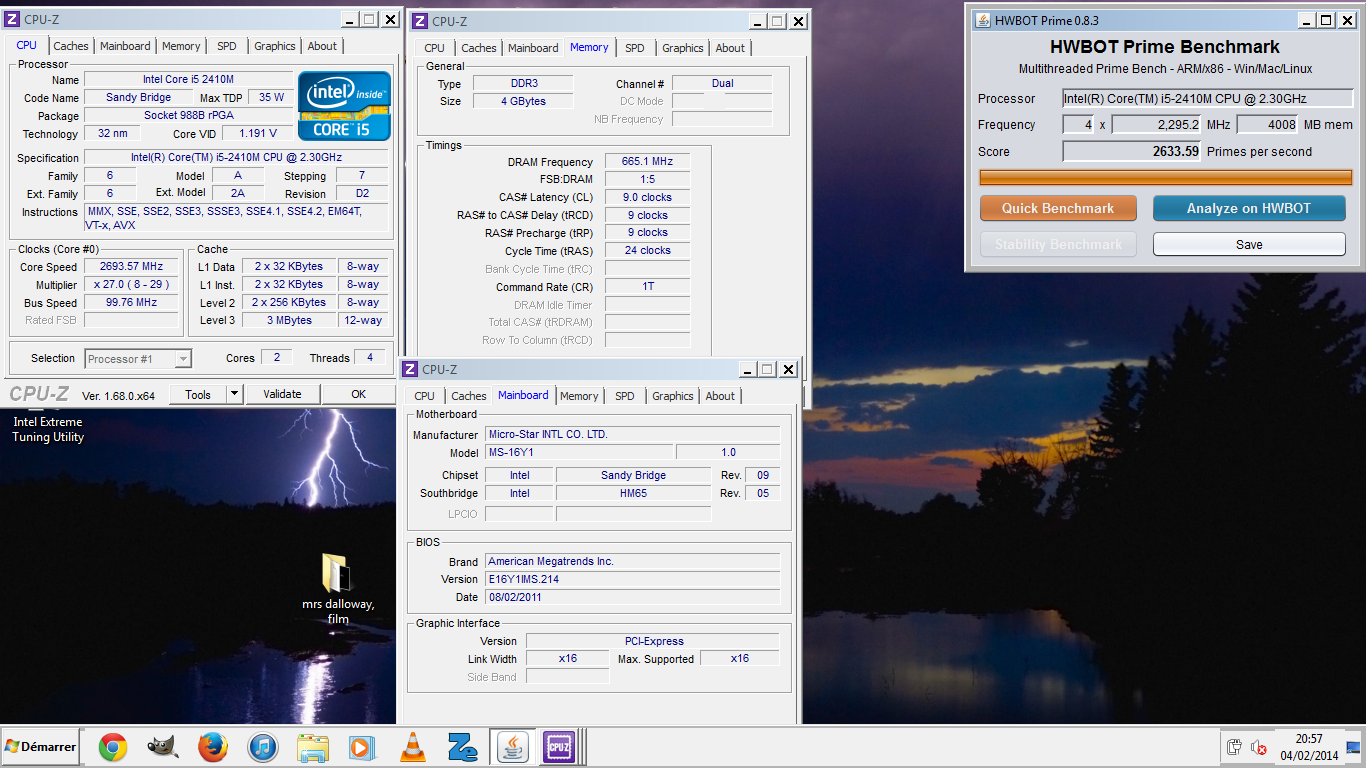Open Windows Explorer taskbar icon
1366x768 pixels.
point(312,747)
